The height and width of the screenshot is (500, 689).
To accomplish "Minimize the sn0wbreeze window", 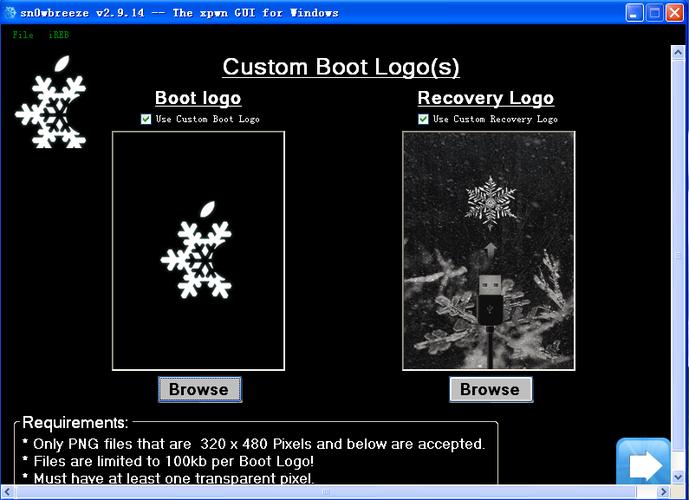I will pos(636,12).
